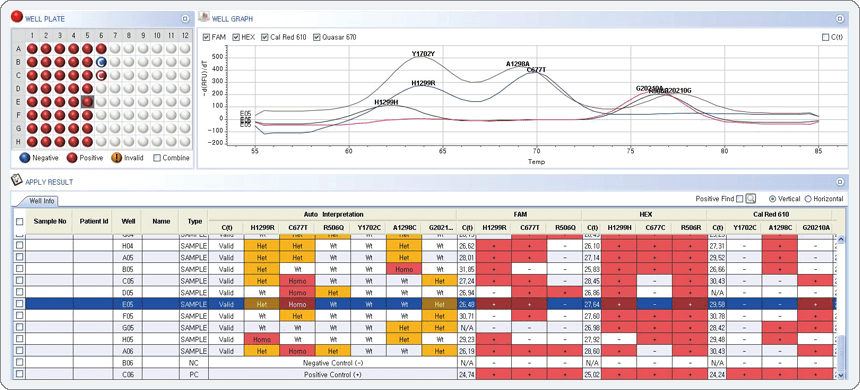Click the red Well Plate panel icon

[x=17, y=17]
